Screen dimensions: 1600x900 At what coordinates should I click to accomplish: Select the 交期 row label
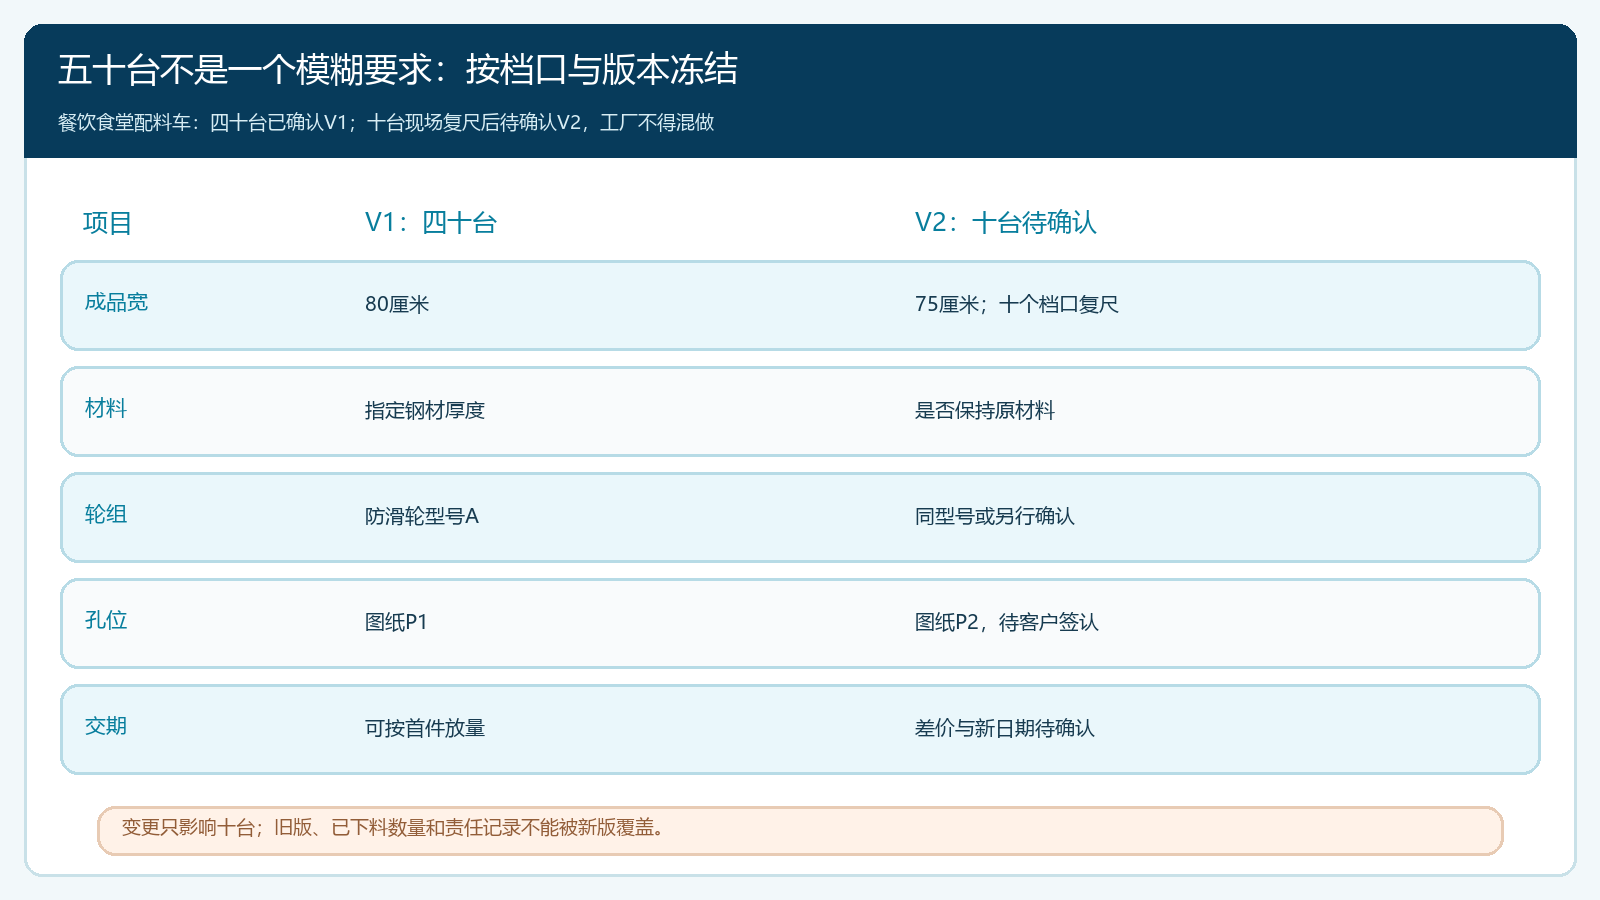pyautogui.click(x=106, y=726)
